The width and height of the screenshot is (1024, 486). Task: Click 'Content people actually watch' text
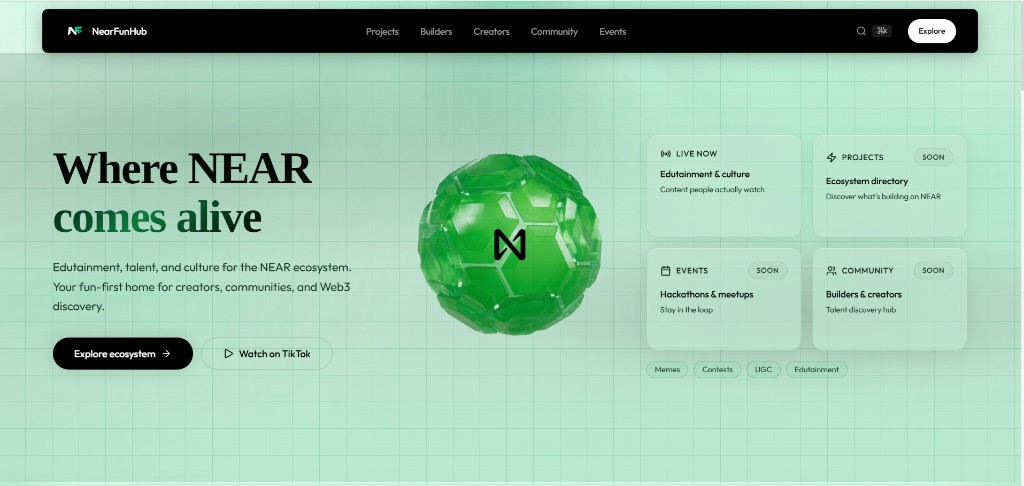712,190
